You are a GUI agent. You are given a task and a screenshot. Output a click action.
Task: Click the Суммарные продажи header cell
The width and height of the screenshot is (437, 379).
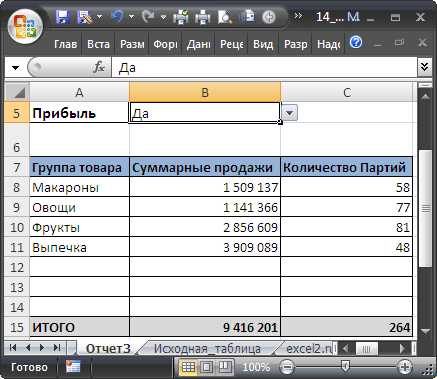coord(205,167)
